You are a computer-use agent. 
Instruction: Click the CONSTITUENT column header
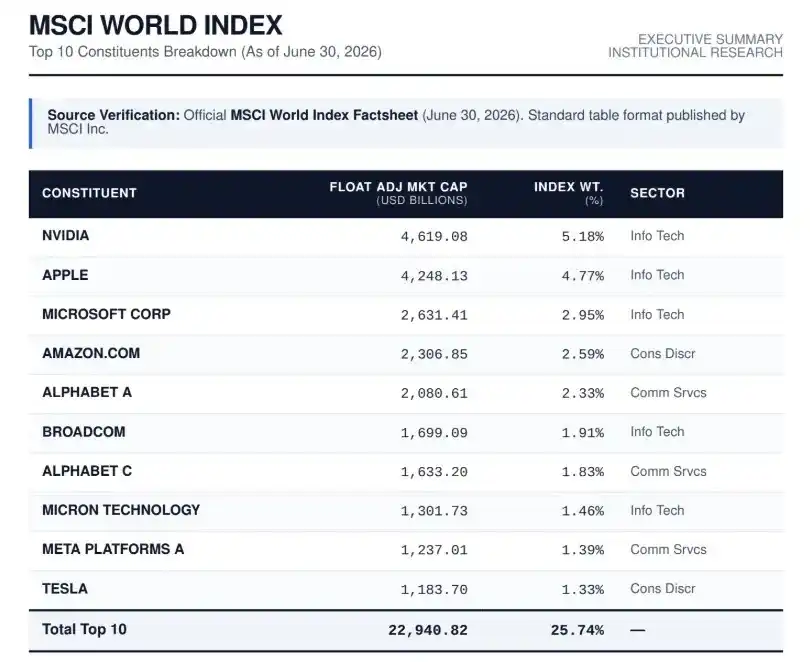89,193
